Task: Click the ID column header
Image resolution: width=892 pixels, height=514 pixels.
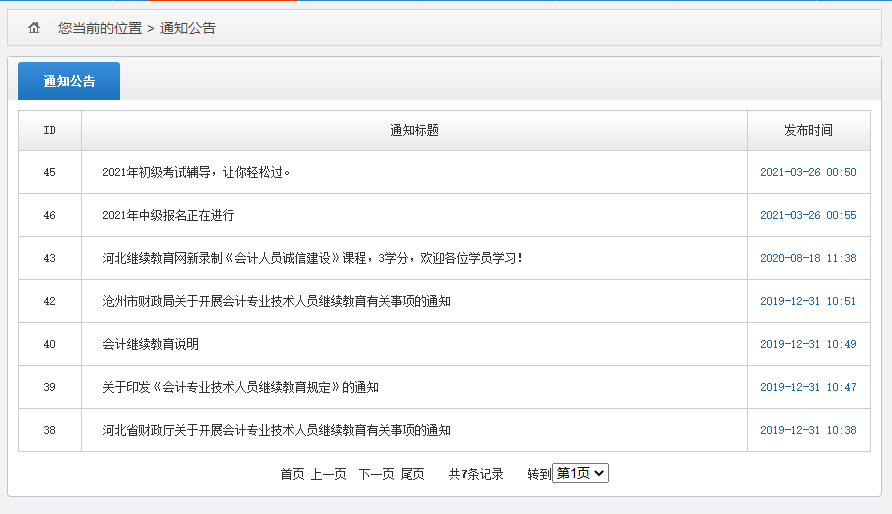Action: [x=50, y=130]
